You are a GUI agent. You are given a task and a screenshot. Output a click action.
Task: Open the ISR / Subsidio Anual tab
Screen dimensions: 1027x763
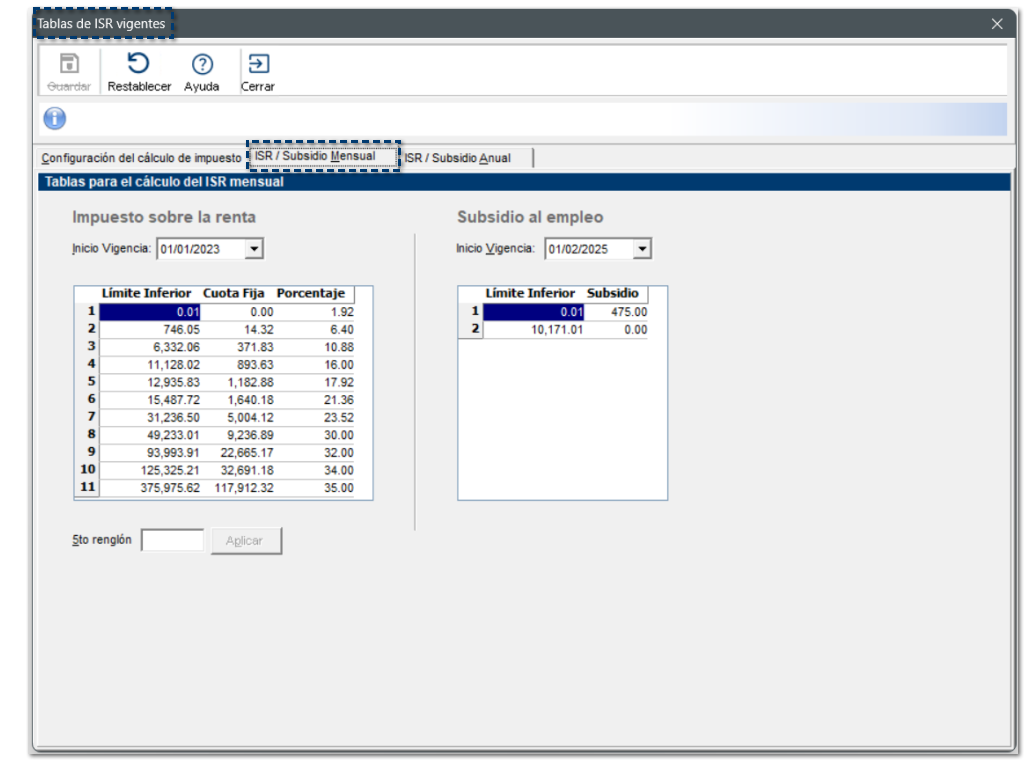coord(457,158)
